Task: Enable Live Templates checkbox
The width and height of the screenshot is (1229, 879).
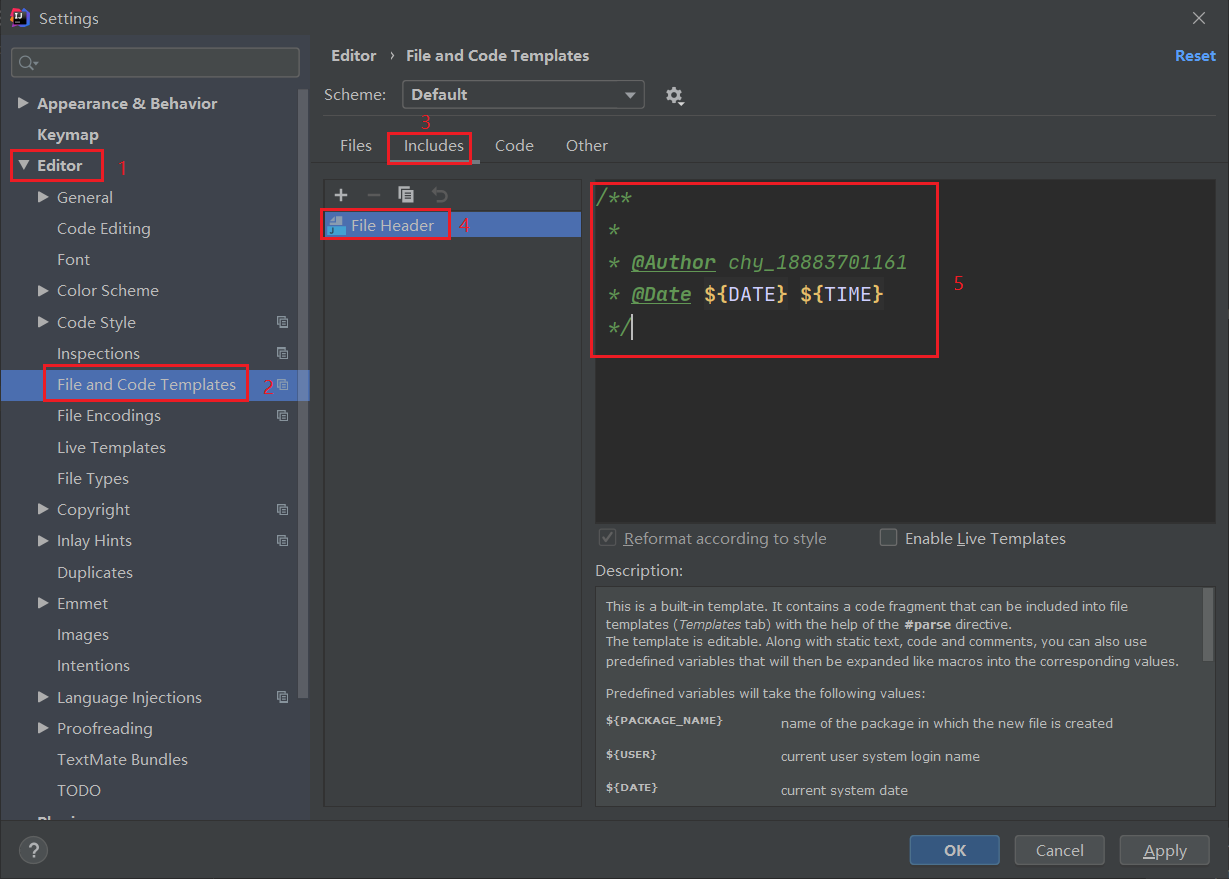Action: tap(888, 538)
